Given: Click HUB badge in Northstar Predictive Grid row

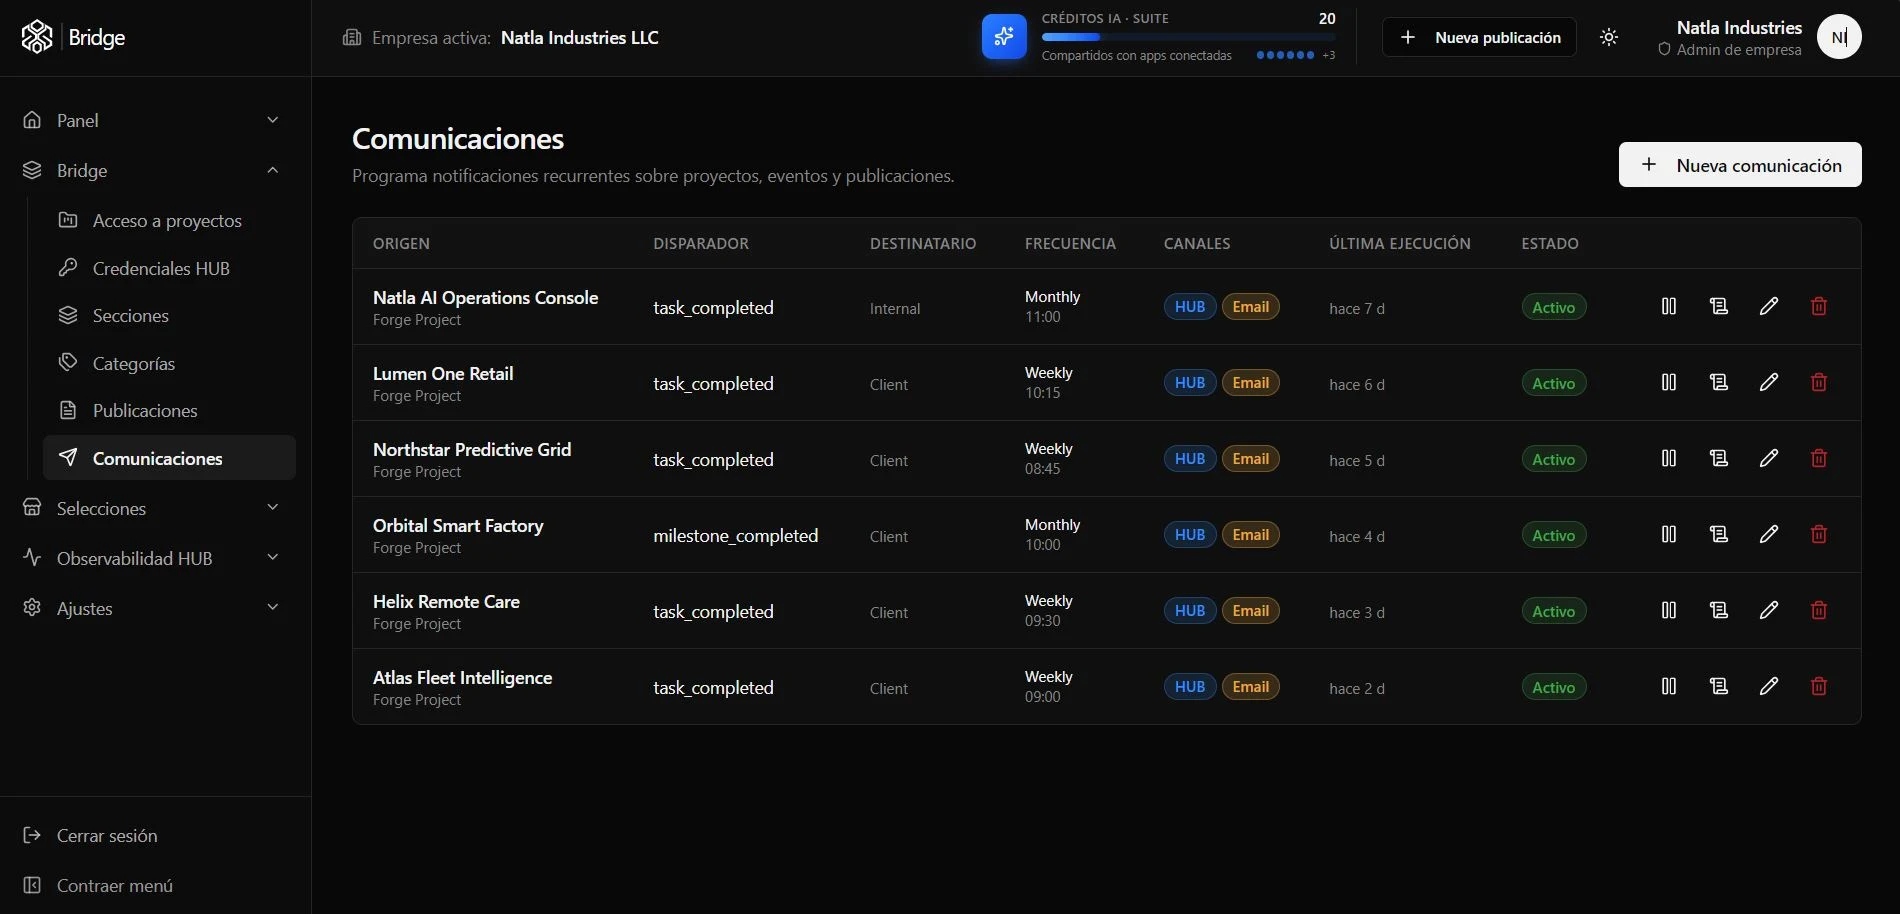Looking at the screenshot, I should coord(1190,459).
